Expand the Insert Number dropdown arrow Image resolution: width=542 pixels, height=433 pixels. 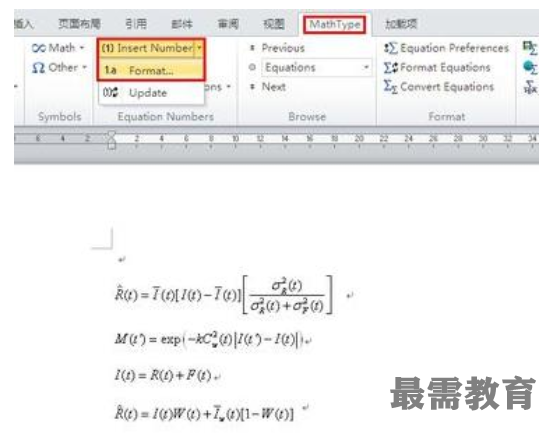pyautogui.click(x=199, y=48)
